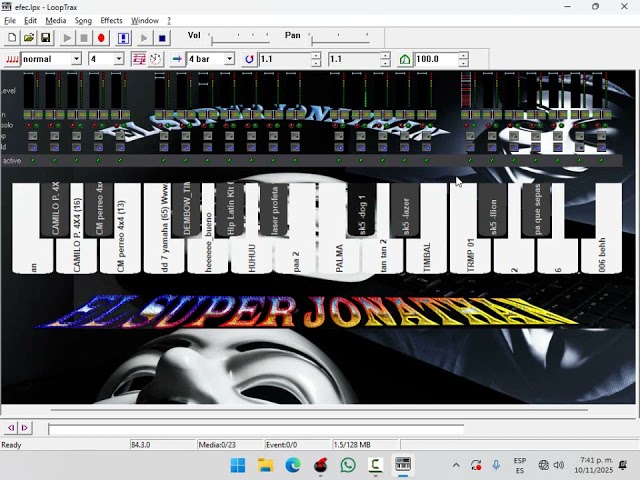Play the 'Hip Latin Kit' black key
Viewport: 640px width, 480px height.
[230, 209]
